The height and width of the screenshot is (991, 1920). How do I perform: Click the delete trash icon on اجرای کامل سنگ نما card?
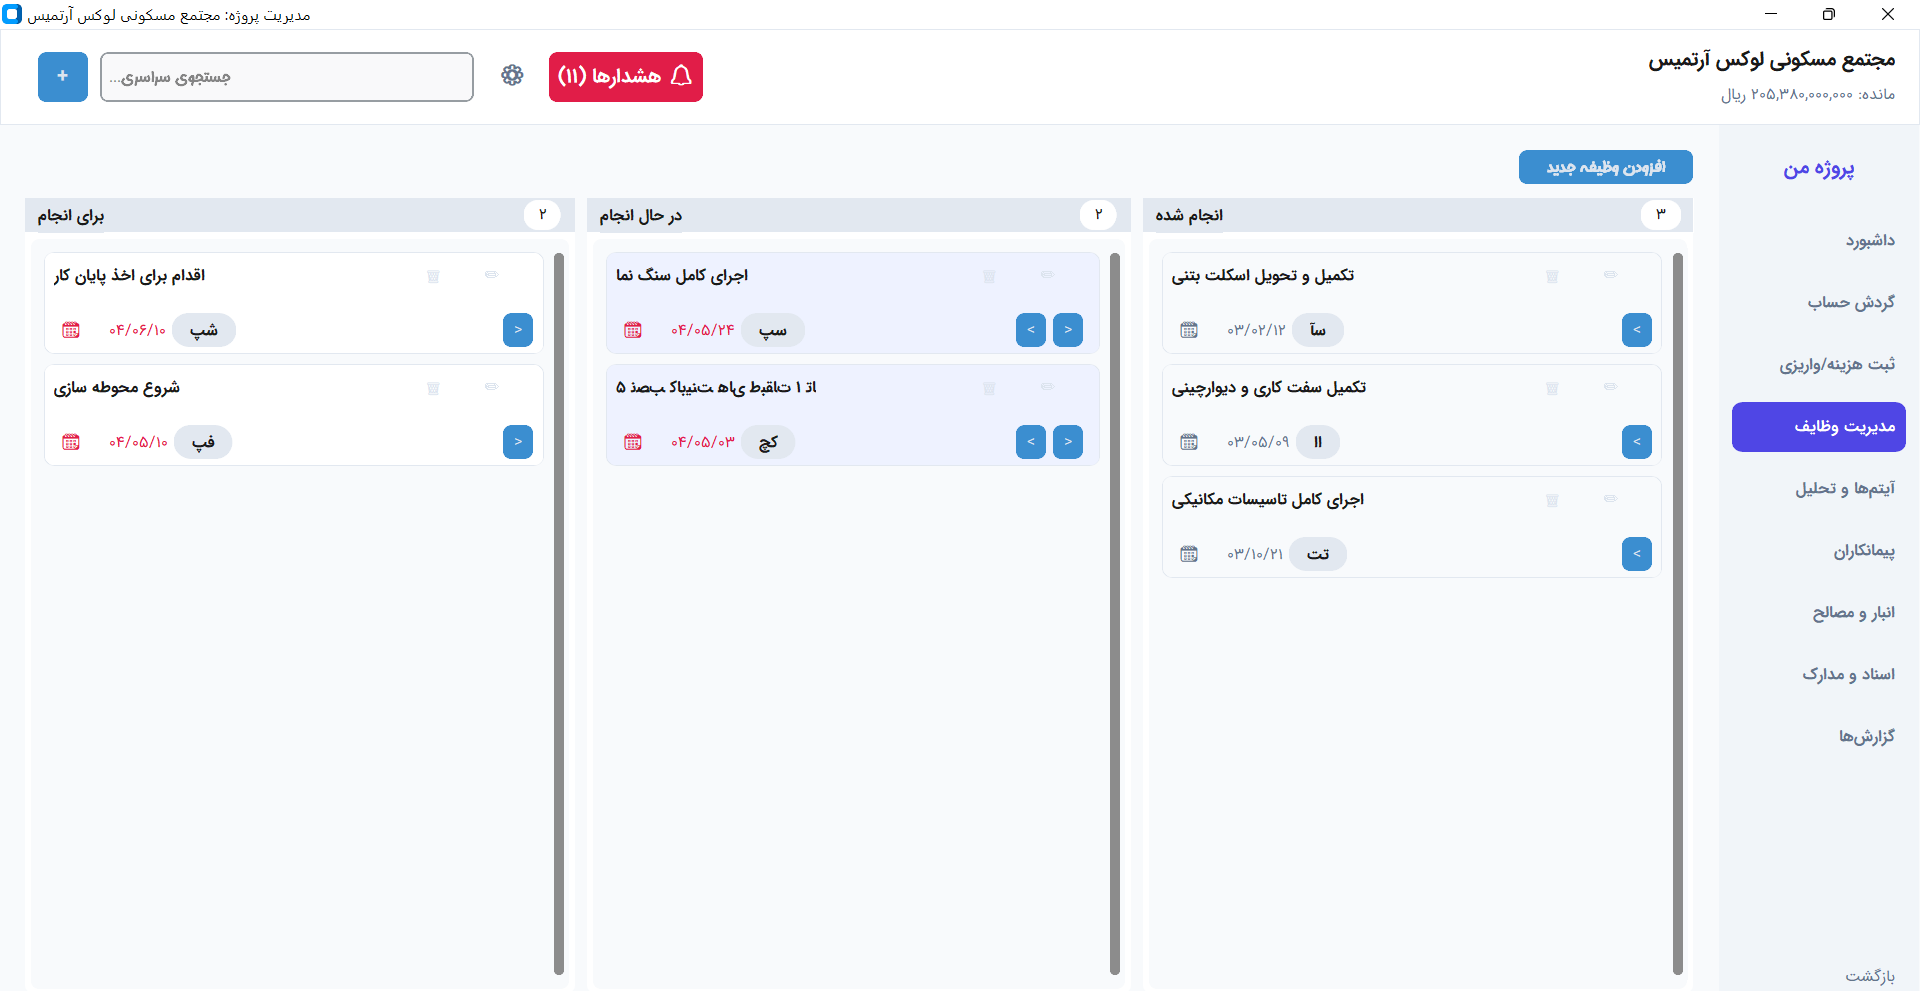(x=990, y=276)
